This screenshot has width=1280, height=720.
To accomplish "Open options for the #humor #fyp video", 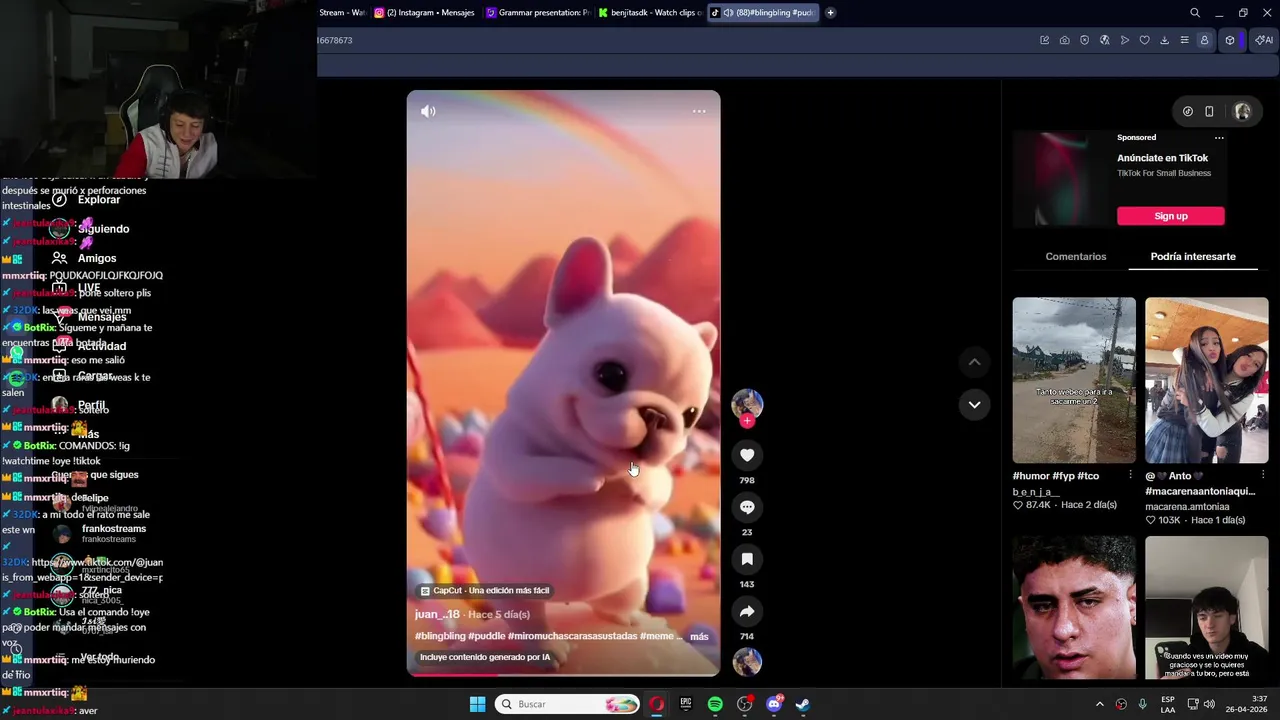I will pos(1130,475).
